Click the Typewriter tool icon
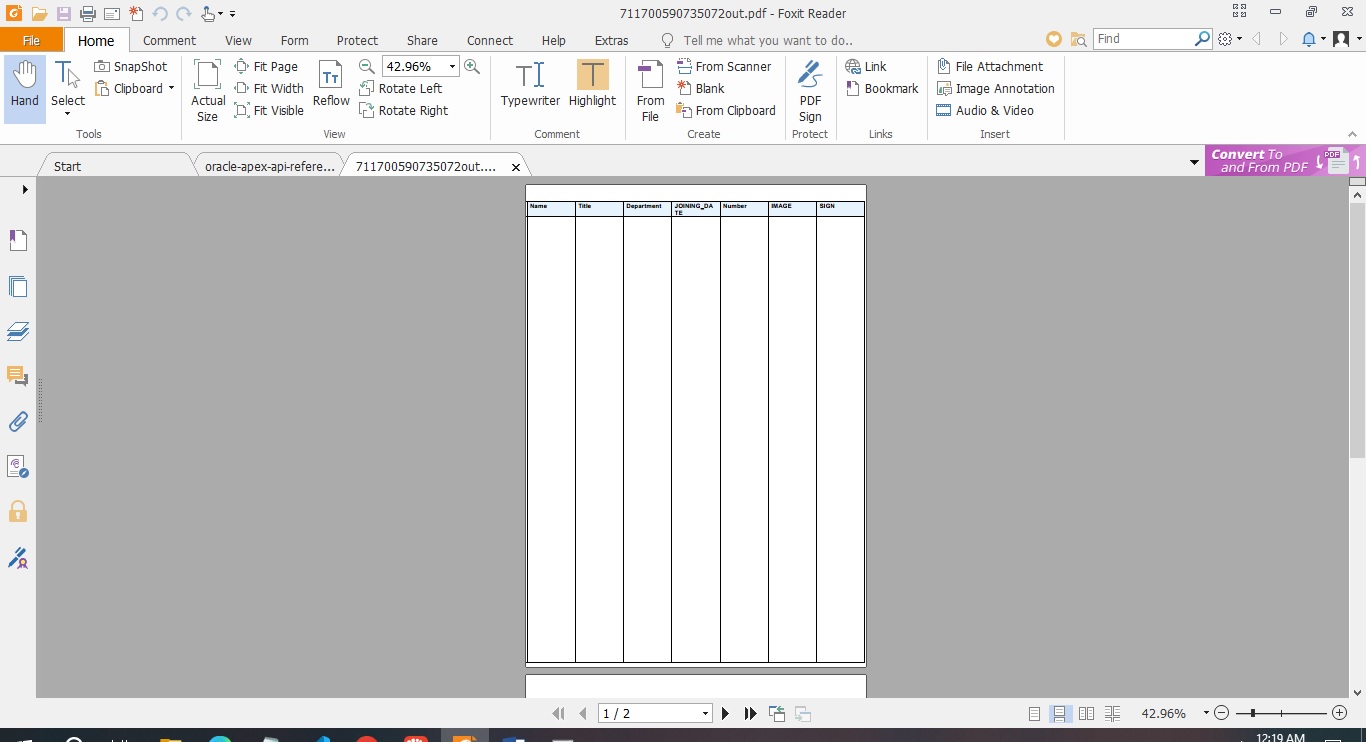 530,86
